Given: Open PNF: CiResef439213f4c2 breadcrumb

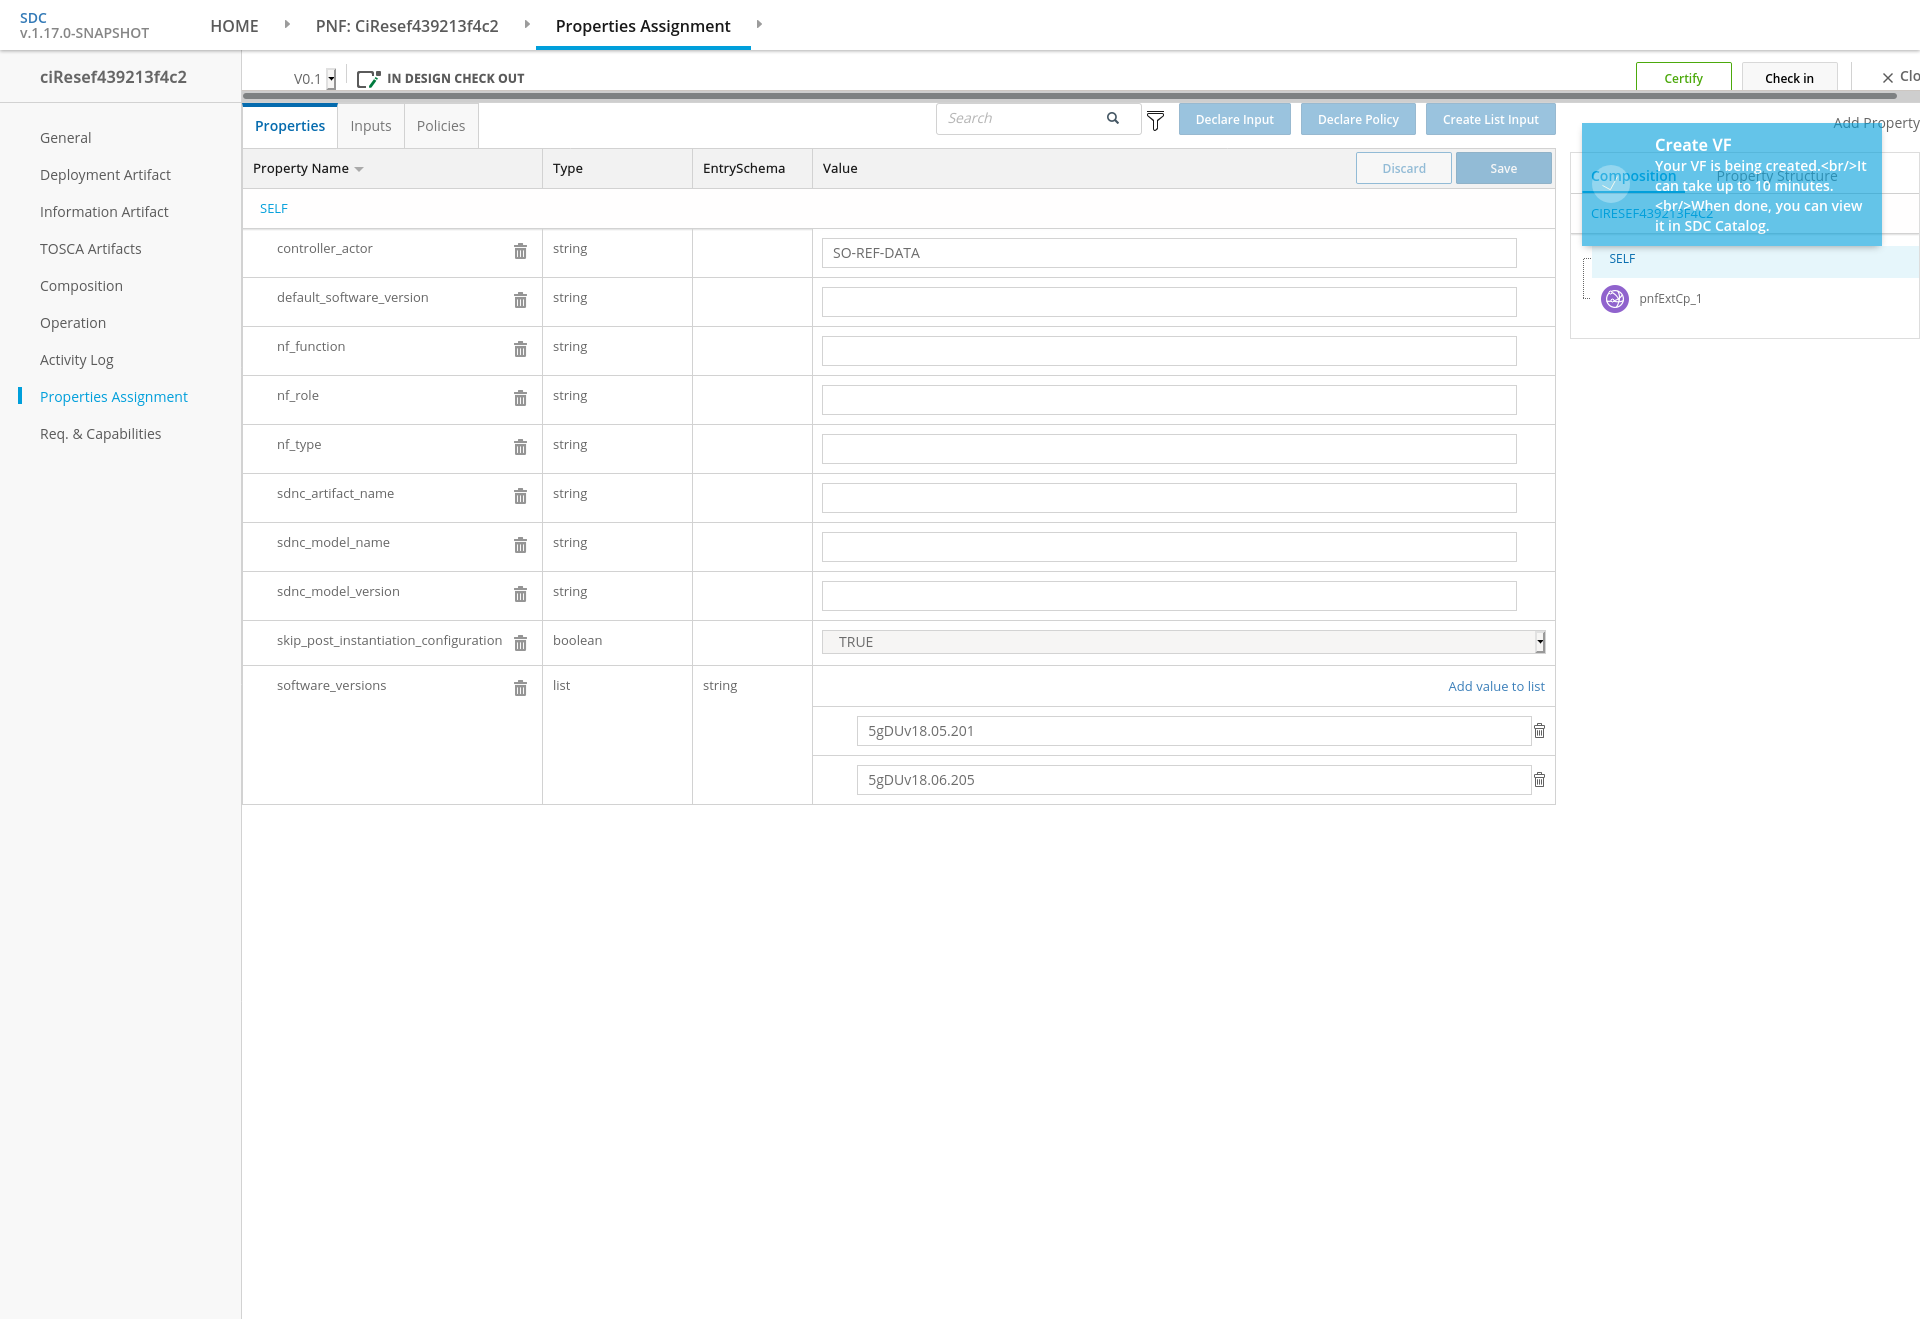Looking at the screenshot, I should (x=407, y=26).
